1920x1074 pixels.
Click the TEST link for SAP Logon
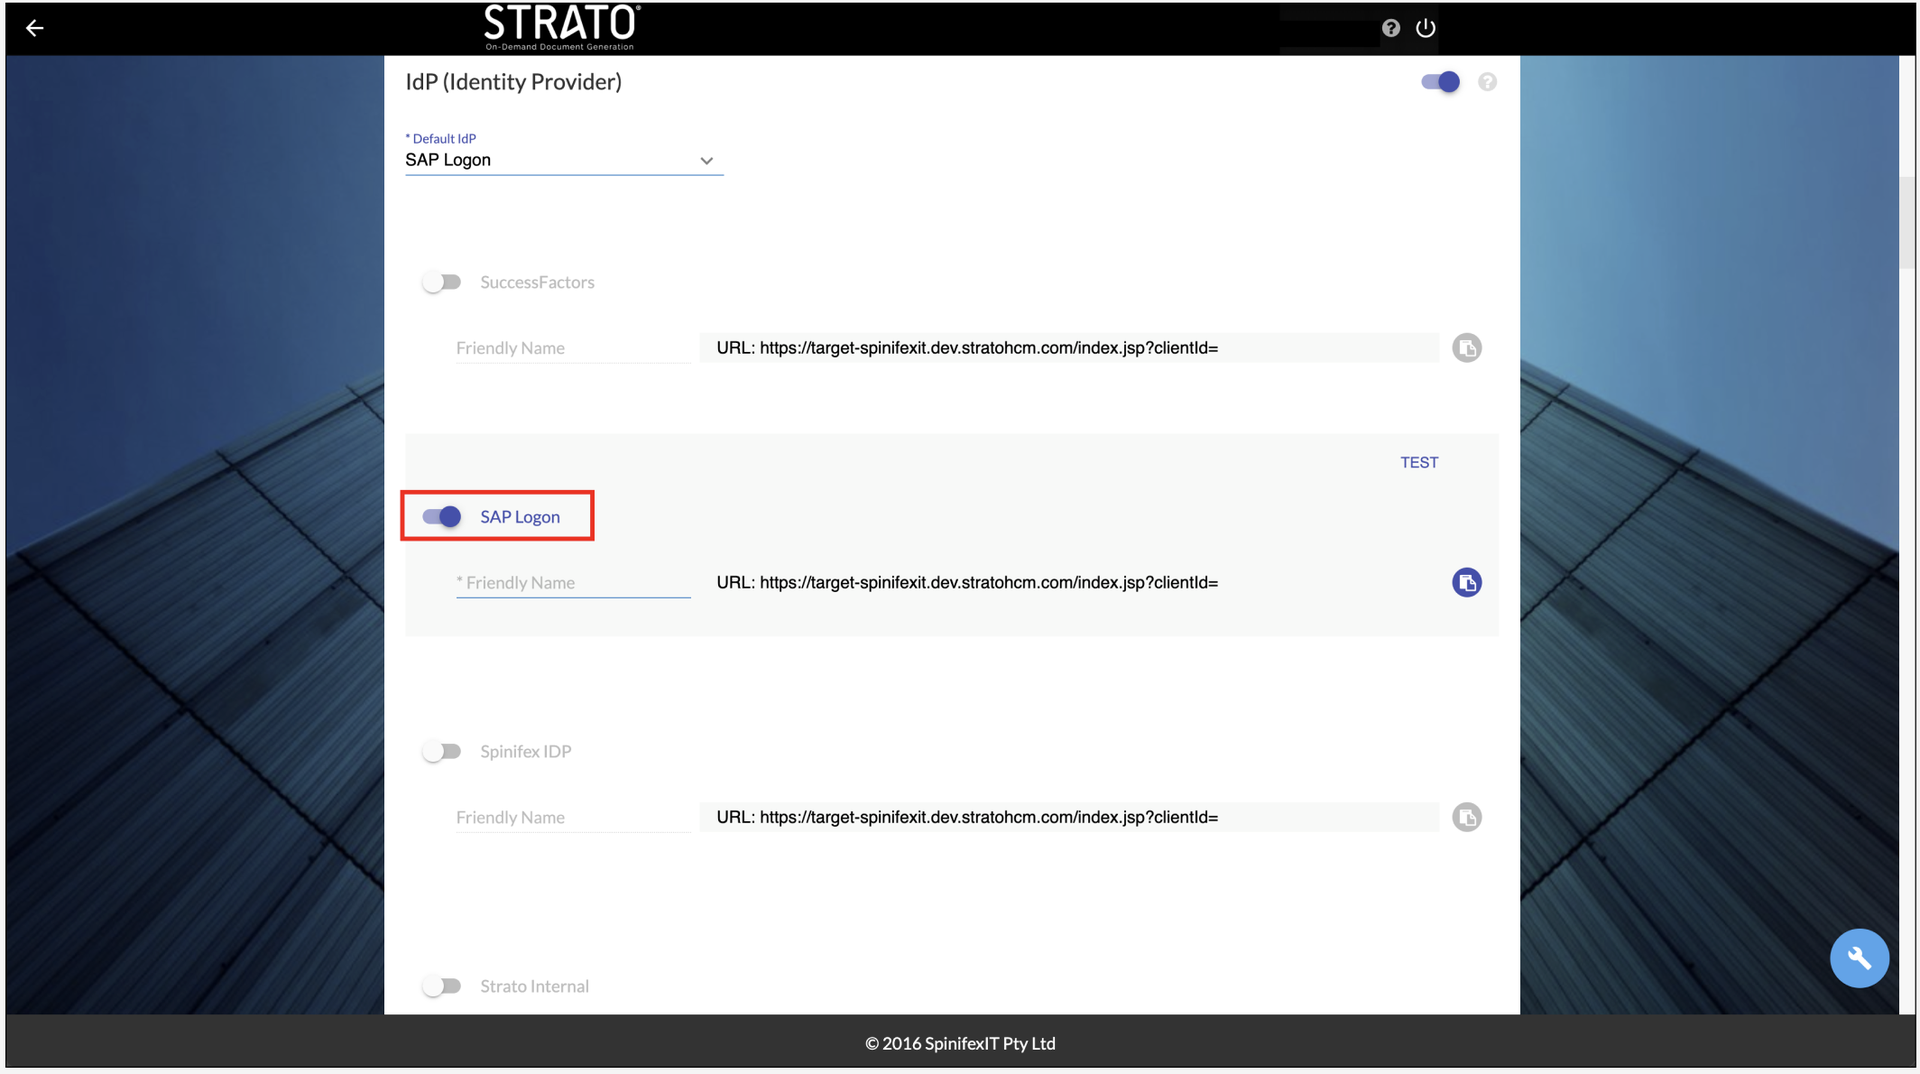pyautogui.click(x=1418, y=462)
